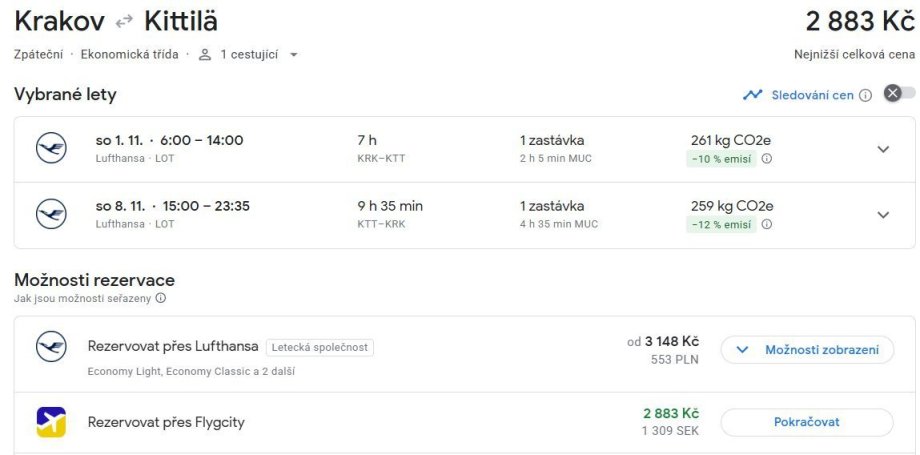Screen dimensions: 920x455
Task: Click the Lufthansa logo on return flight
Action: [51, 215]
